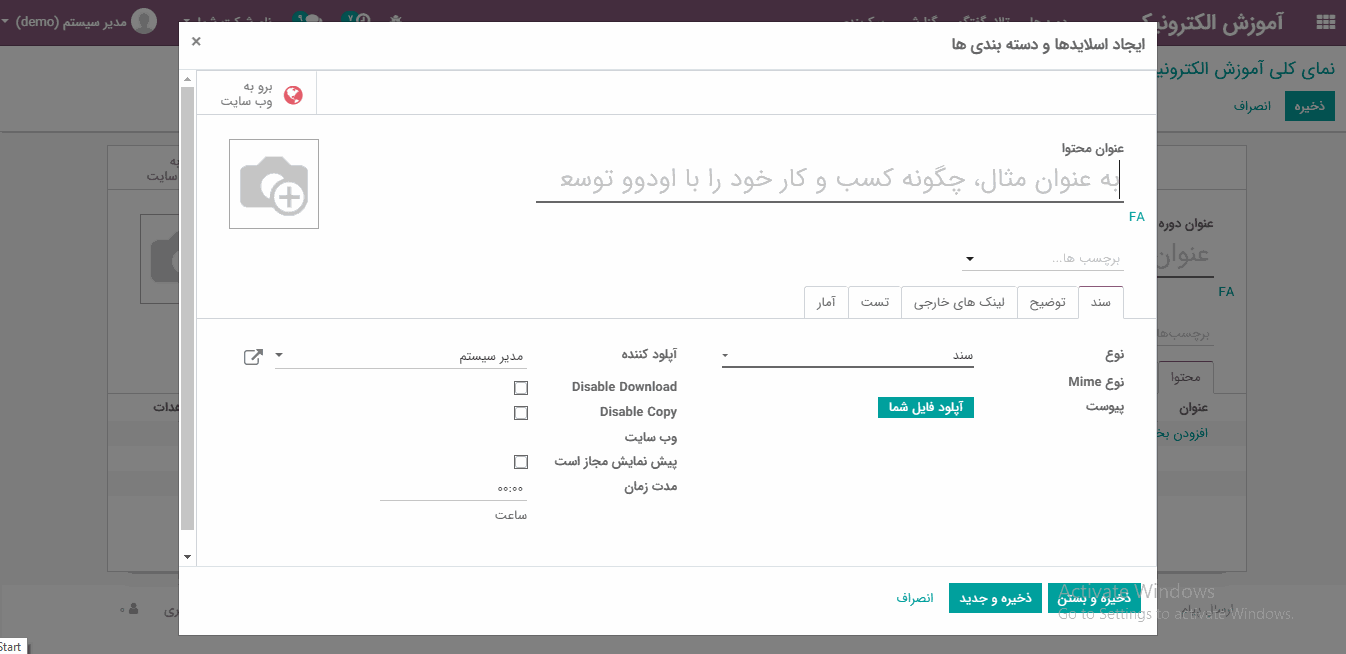Expand the برچسب ها tags dropdown
The height and width of the screenshot is (654, 1346).
click(x=1043, y=259)
